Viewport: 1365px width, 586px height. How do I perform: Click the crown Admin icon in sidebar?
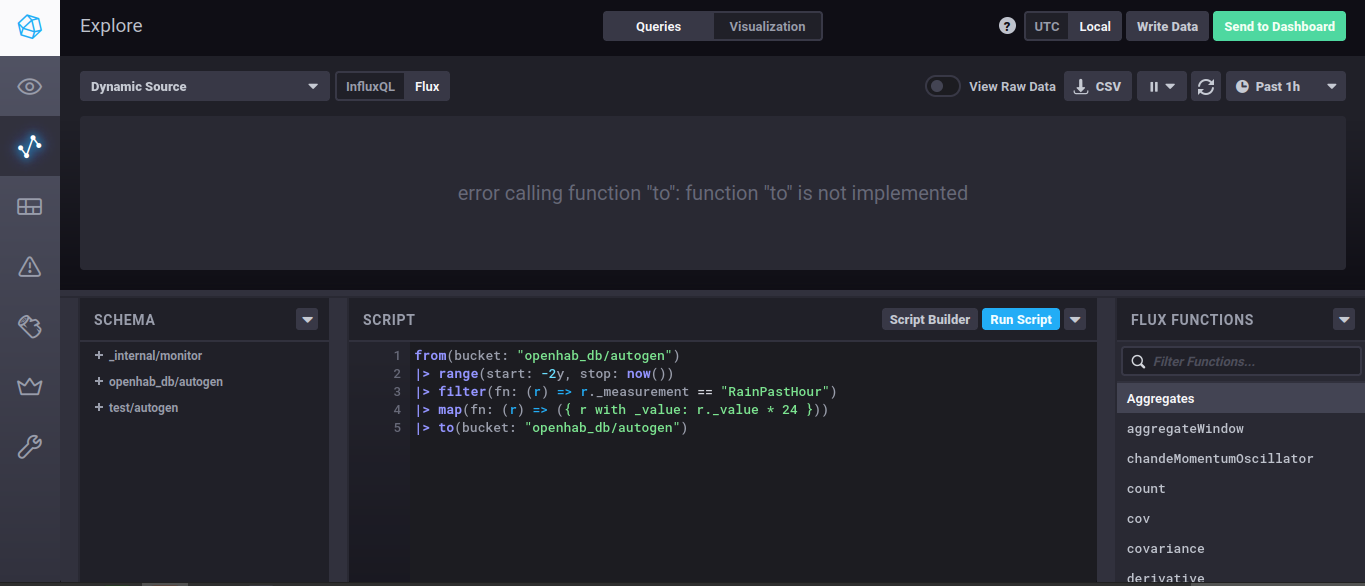(29, 386)
